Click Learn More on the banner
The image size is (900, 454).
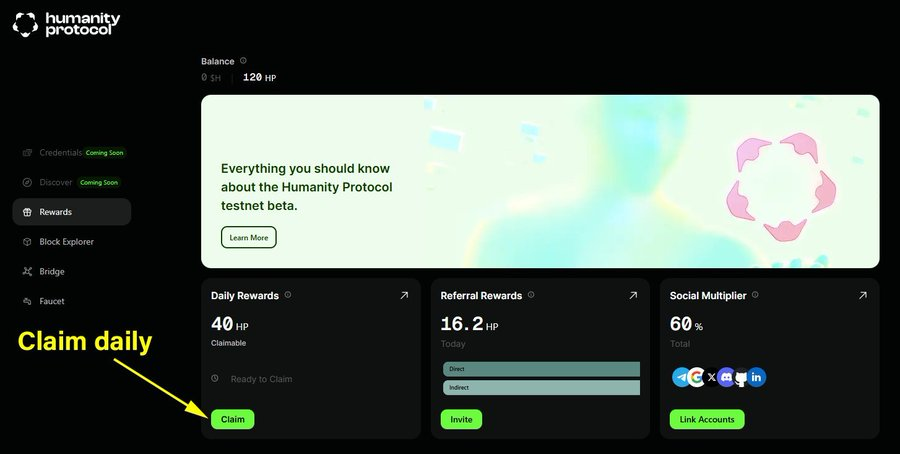(249, 238)
